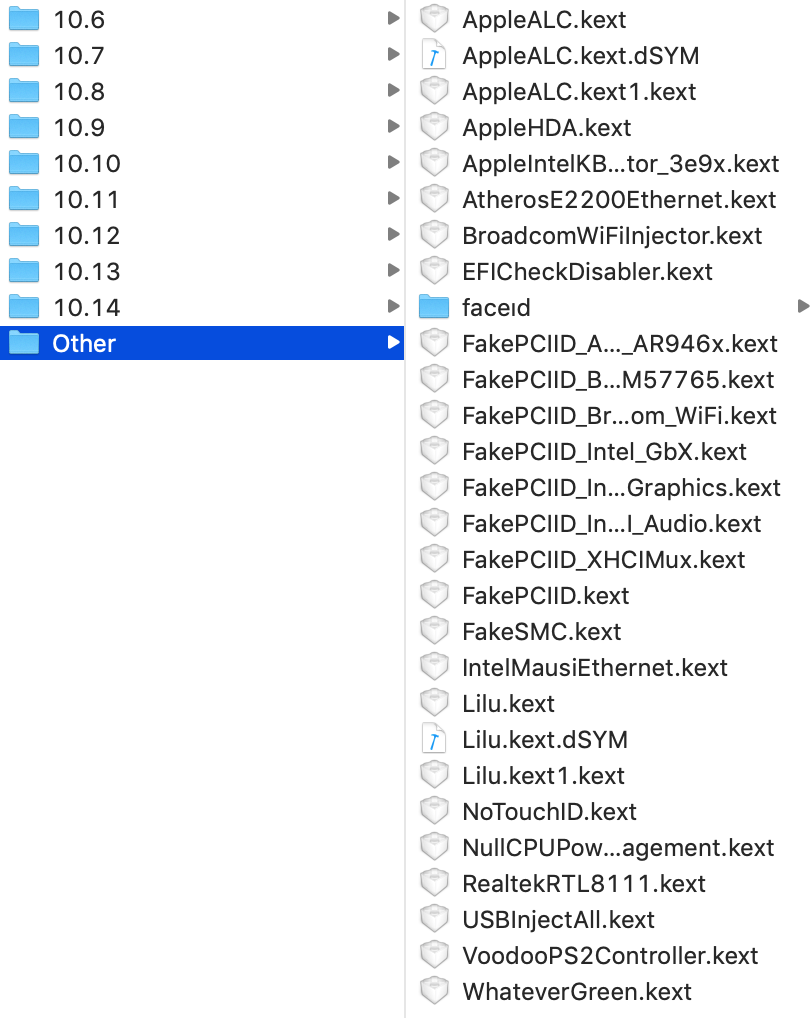
Task: Expand the faceid folder using its disclosure arrow
Action: coord(806,306)
